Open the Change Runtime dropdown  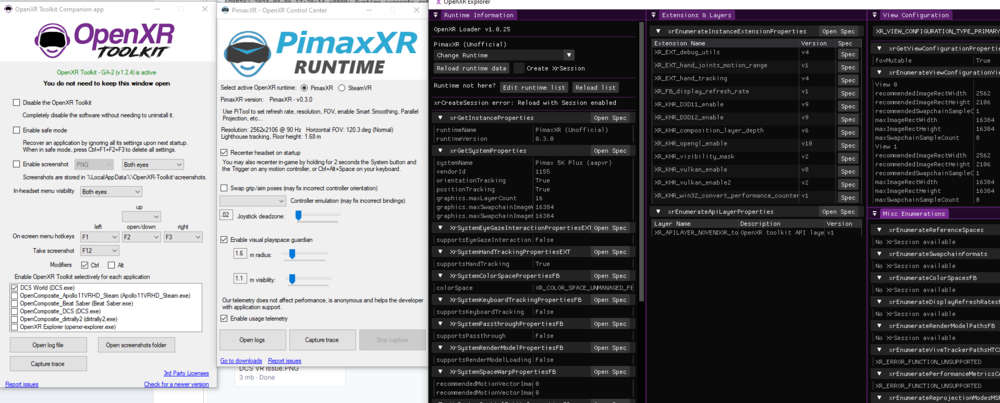coord(503,55)
